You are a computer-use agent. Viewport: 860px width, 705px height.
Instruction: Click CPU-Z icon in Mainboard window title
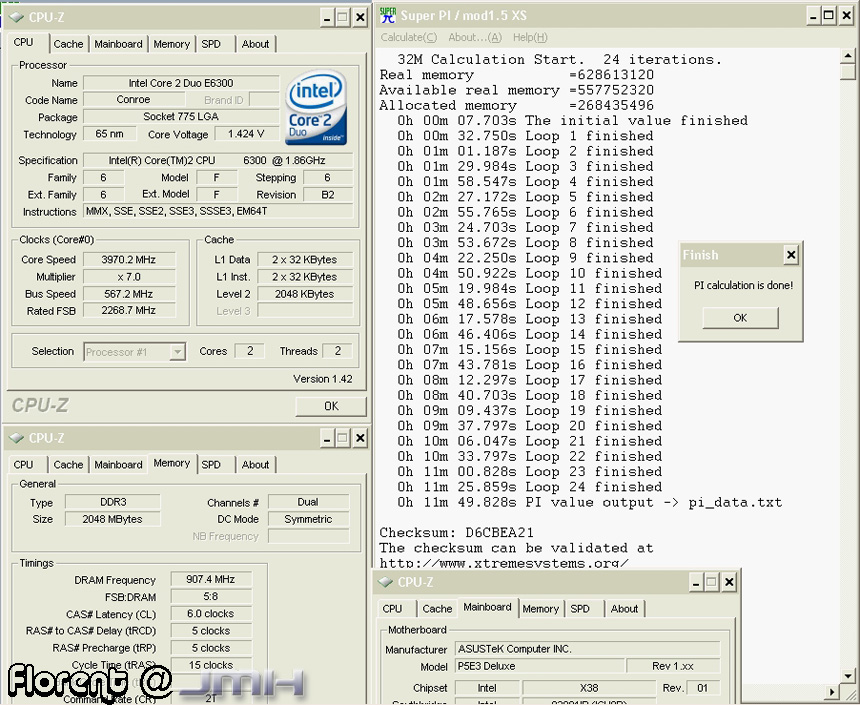tap(386, 582)
